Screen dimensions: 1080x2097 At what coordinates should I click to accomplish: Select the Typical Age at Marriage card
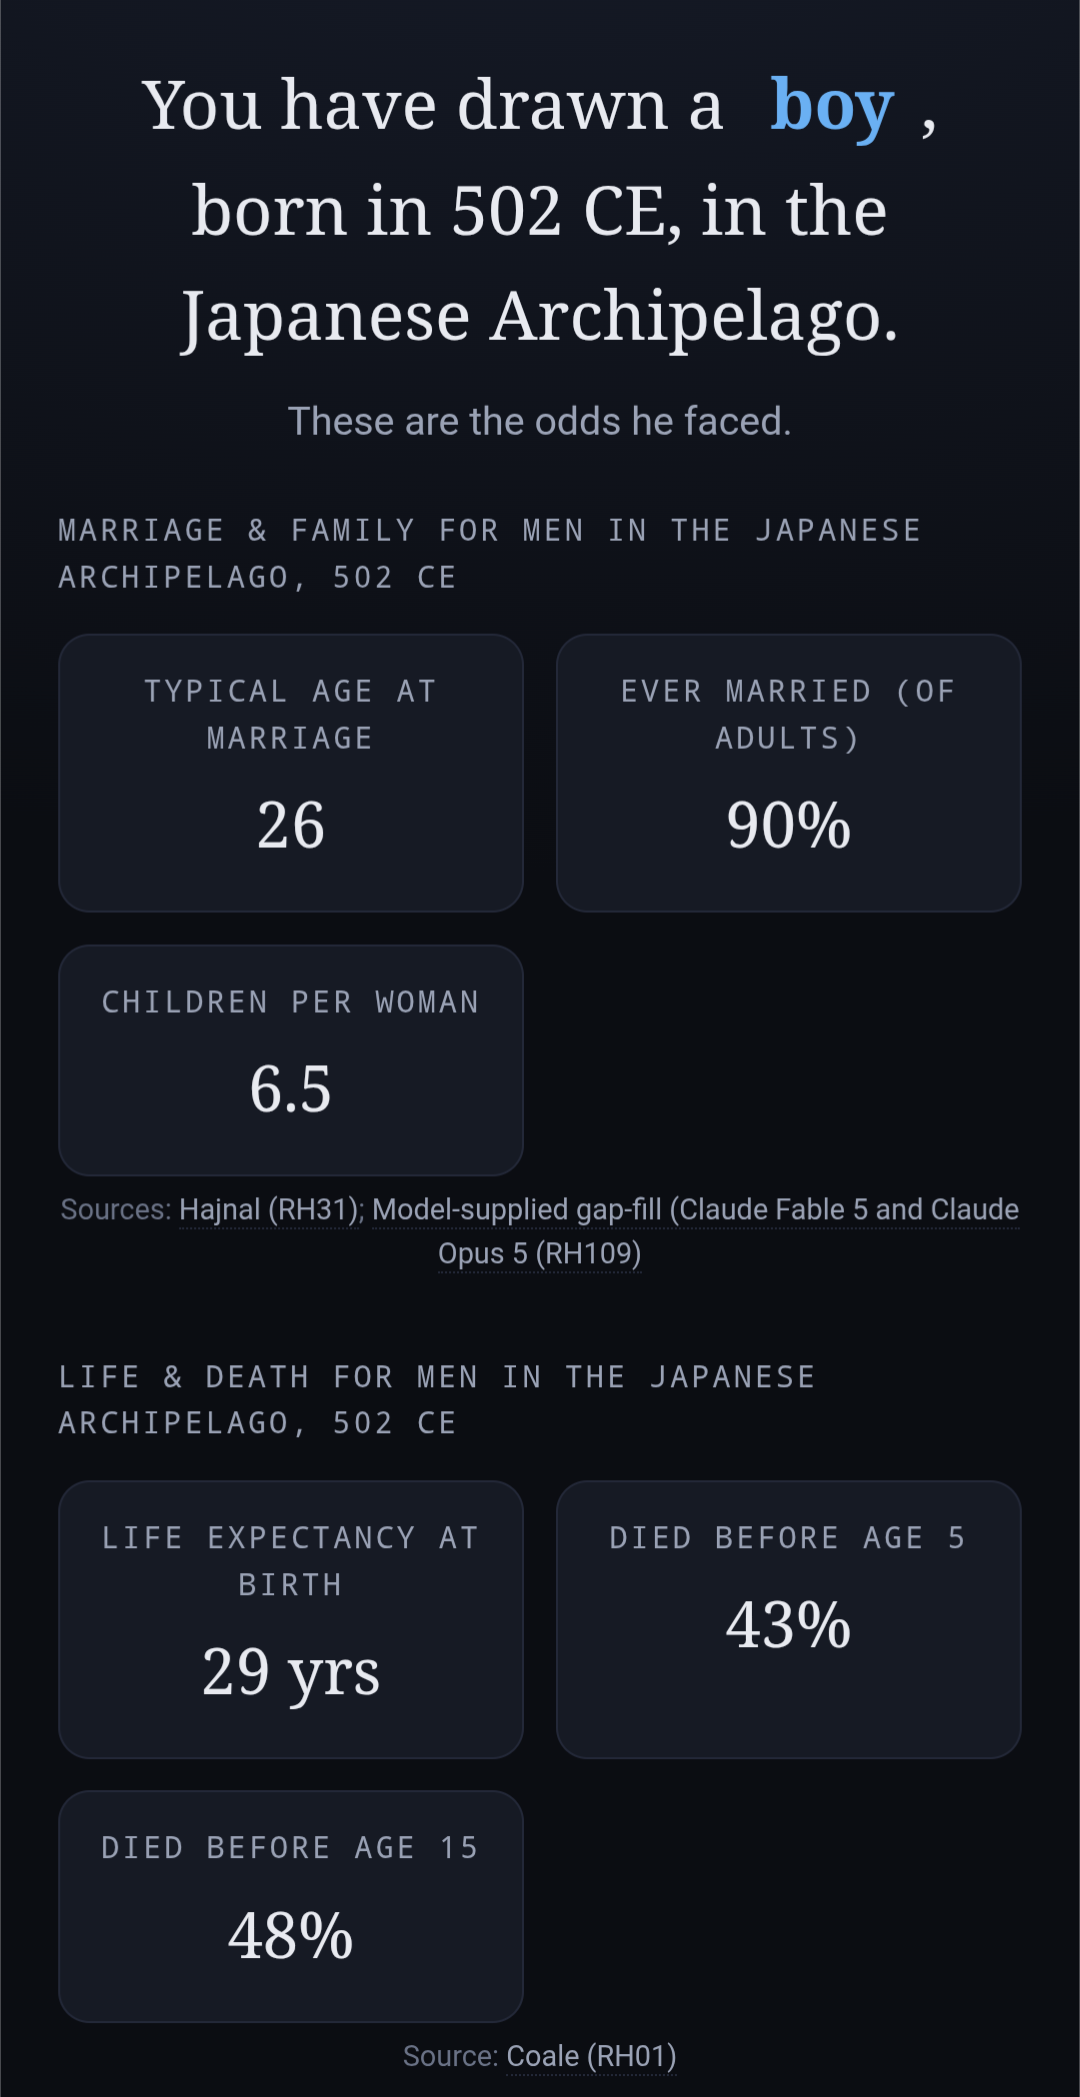(291, 773)
